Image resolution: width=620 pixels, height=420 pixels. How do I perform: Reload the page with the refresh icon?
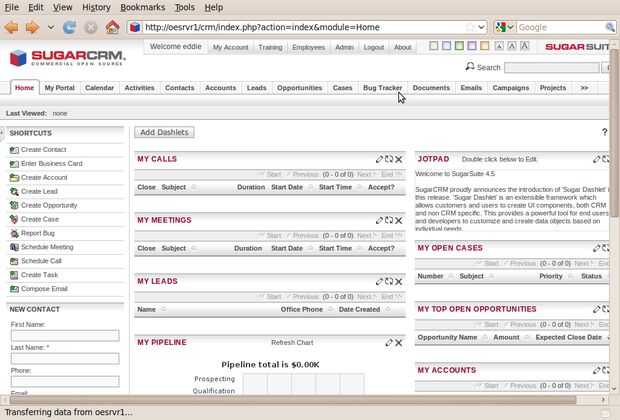point(70,27)
